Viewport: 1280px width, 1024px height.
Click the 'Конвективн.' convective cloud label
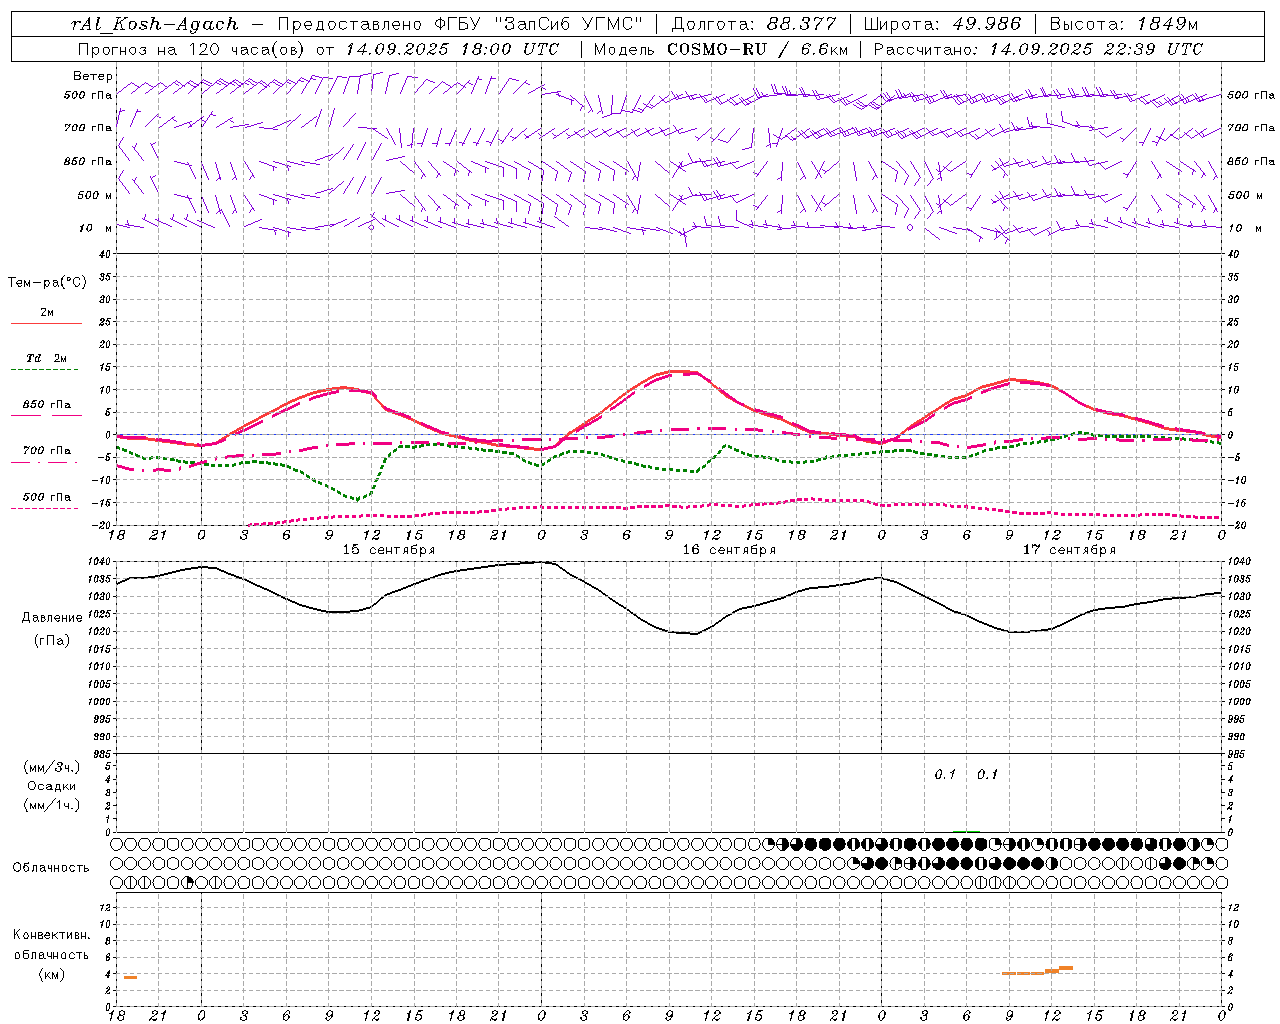click(x=52, y=935)
